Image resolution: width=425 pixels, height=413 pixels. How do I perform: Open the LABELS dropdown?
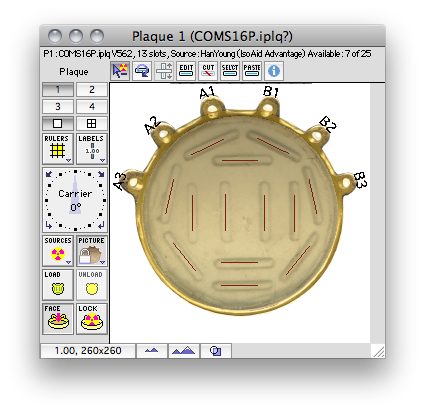point(92,149)
